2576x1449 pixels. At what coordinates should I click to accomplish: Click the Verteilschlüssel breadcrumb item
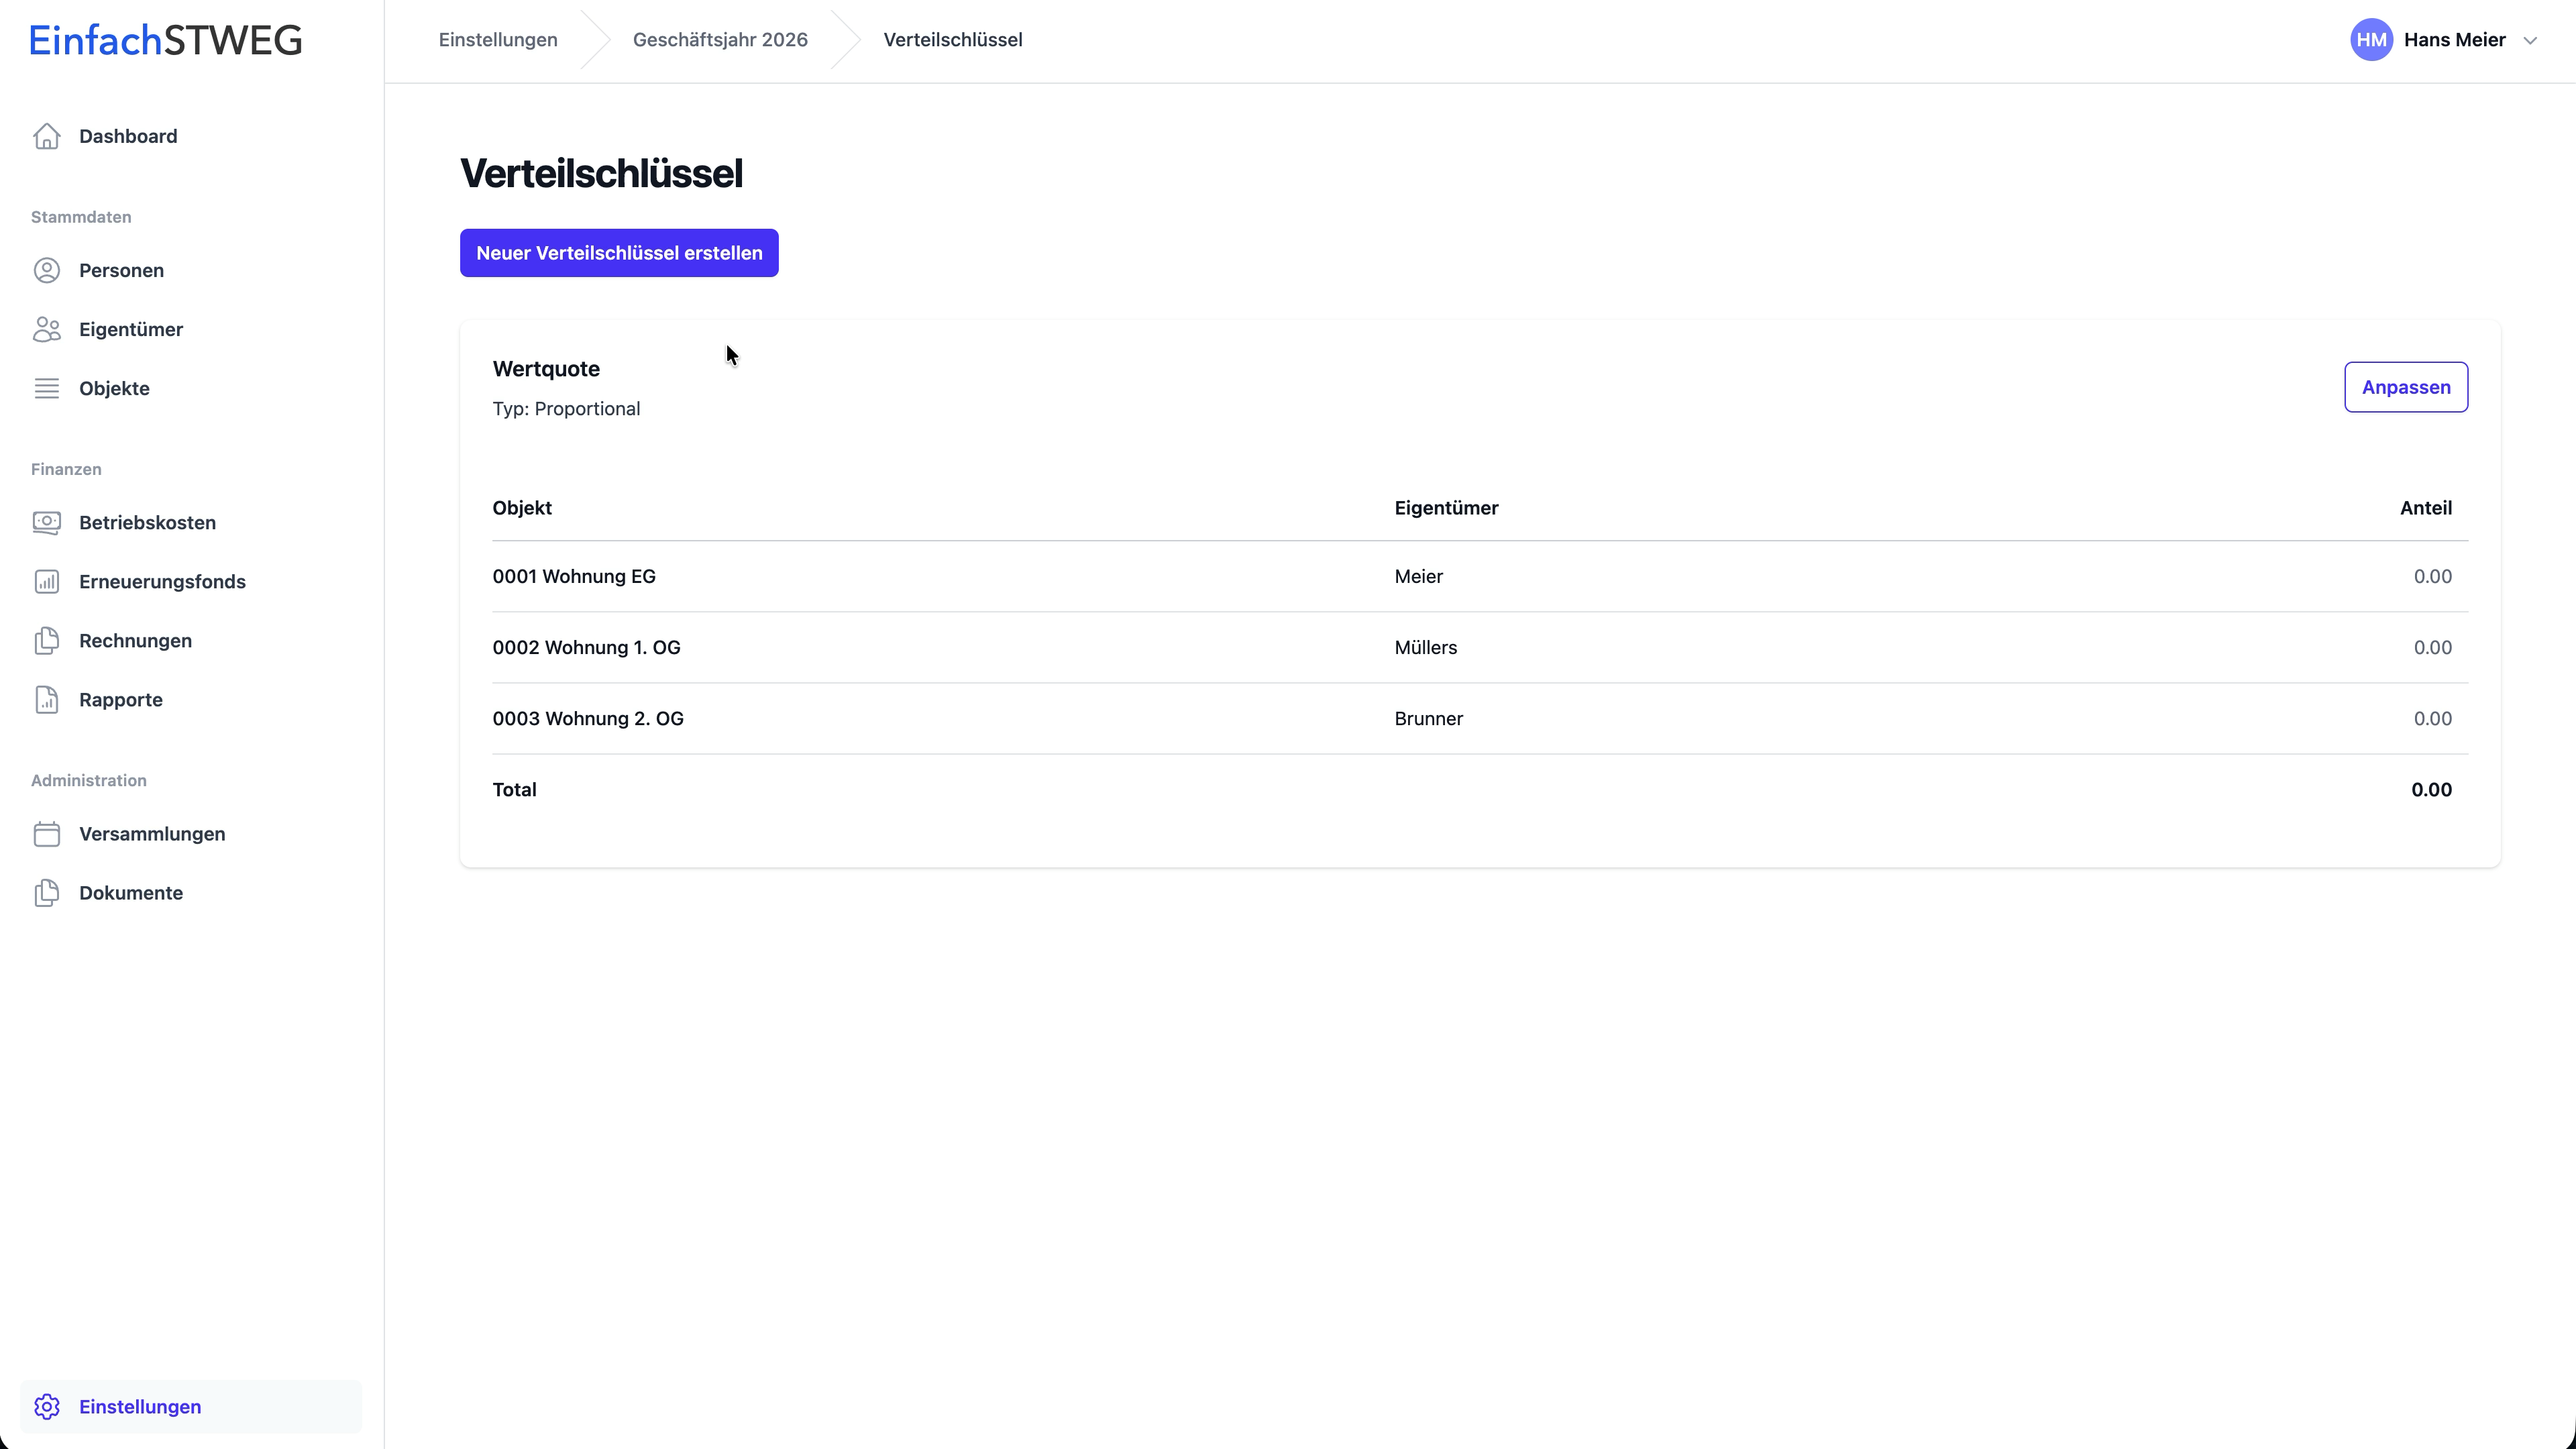pyautogui.click(x=952, y=40)
